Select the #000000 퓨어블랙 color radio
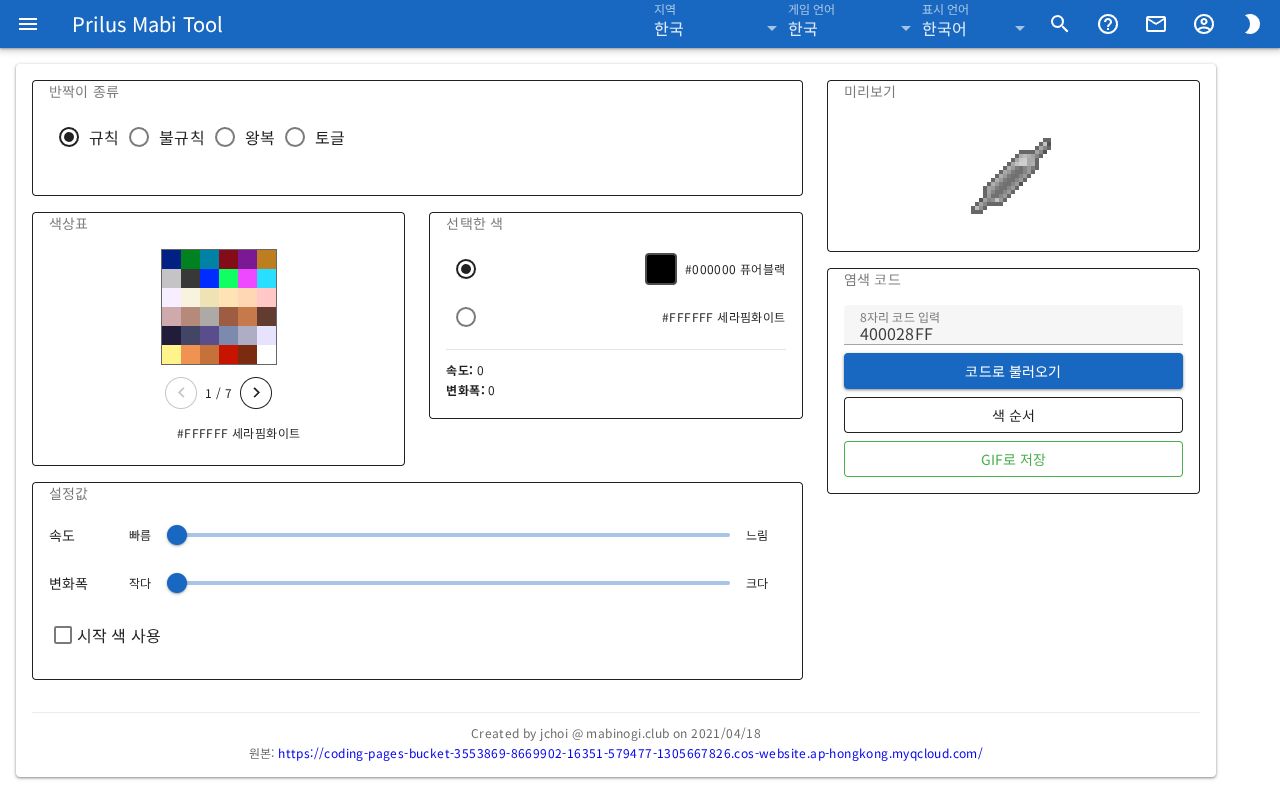This screenshot has width=1280, height=800. 466,269
